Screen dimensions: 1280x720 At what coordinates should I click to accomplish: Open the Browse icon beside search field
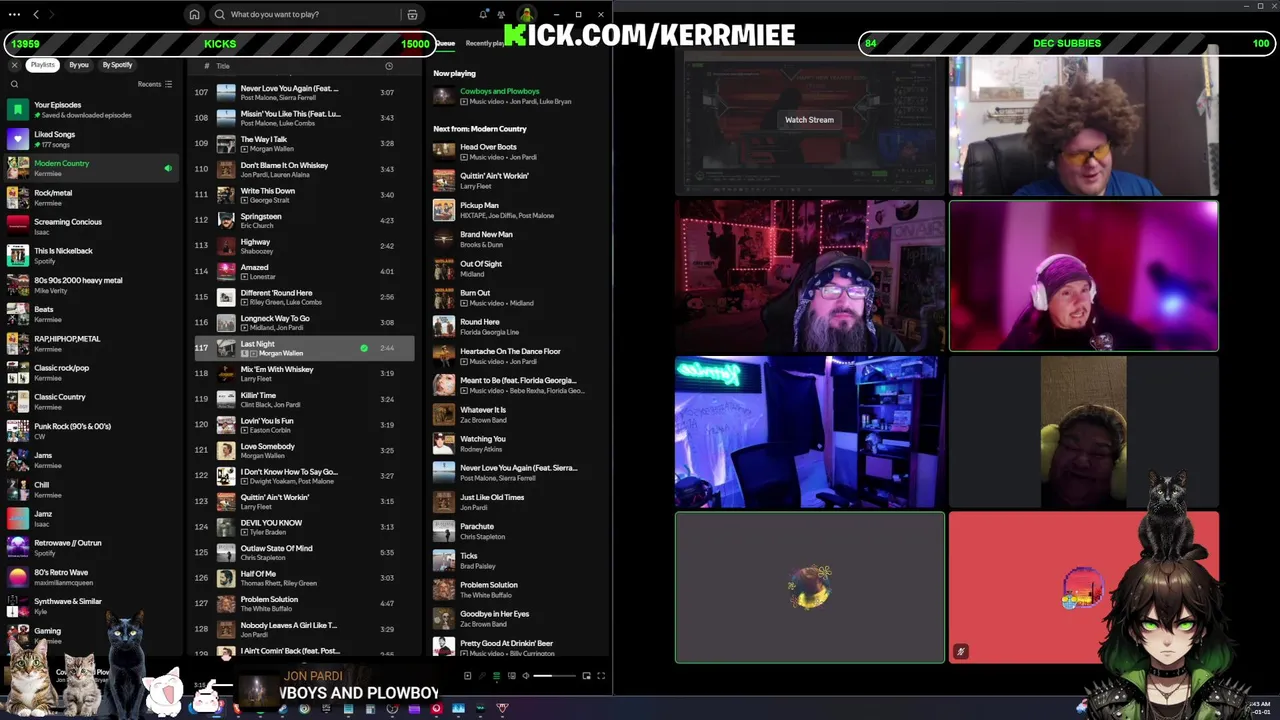point(412,15)
